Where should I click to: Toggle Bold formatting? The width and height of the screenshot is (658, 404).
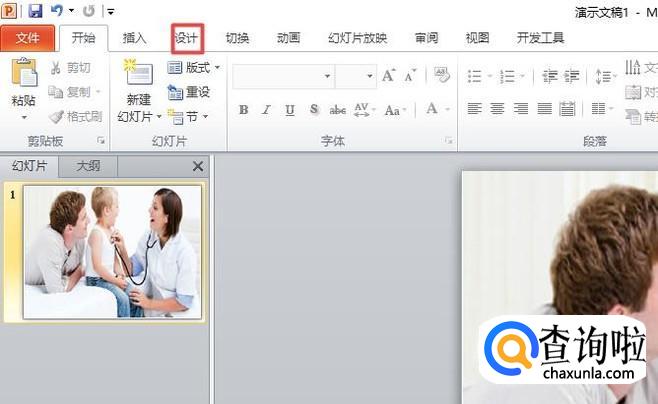point(243,110)
